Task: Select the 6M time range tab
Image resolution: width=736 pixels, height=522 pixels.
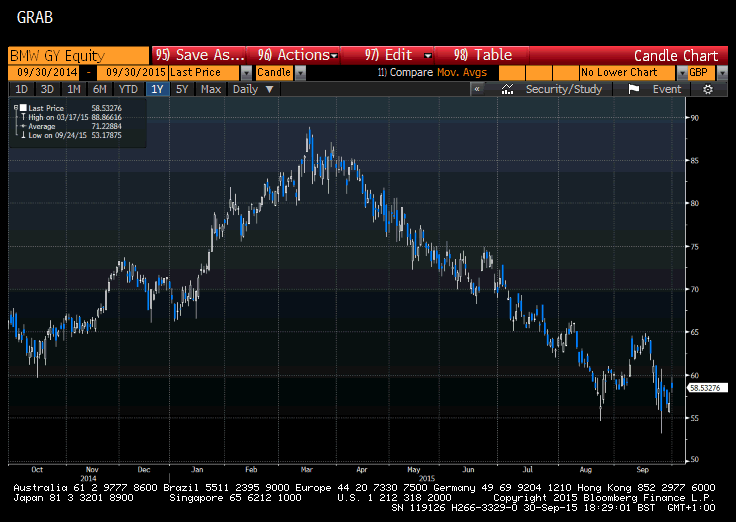Action: [100, 89]
